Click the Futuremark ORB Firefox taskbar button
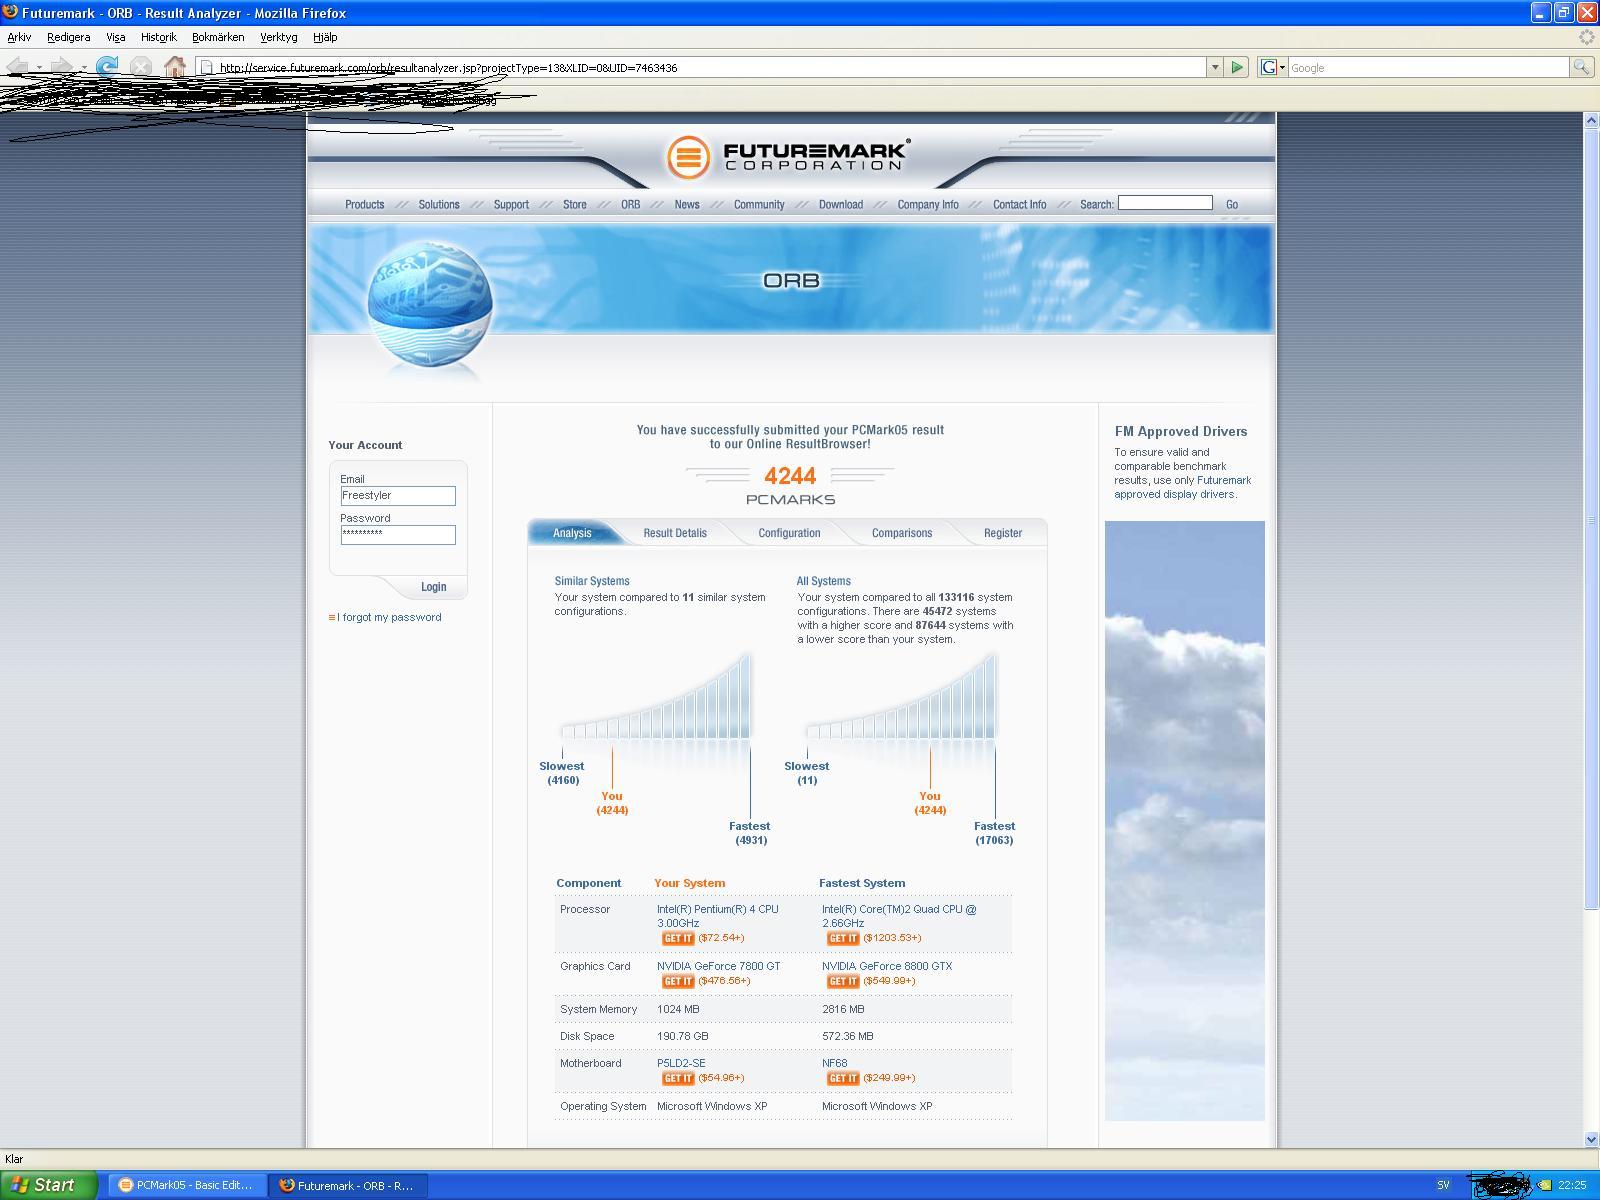Screen dimensions: 1600x1200 [349, 1185]
